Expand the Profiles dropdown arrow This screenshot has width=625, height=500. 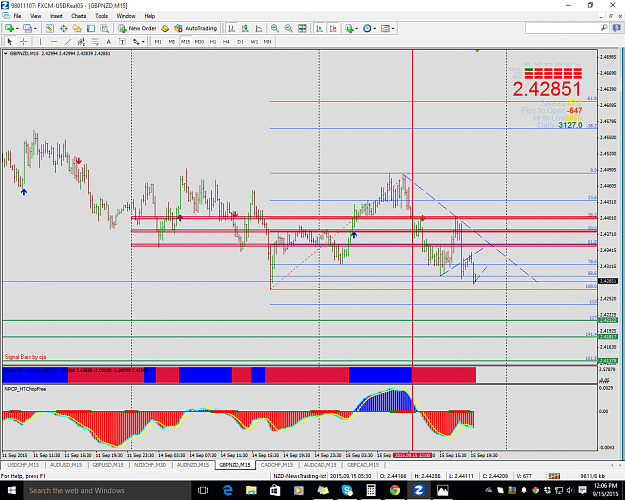tap(35, 29)
